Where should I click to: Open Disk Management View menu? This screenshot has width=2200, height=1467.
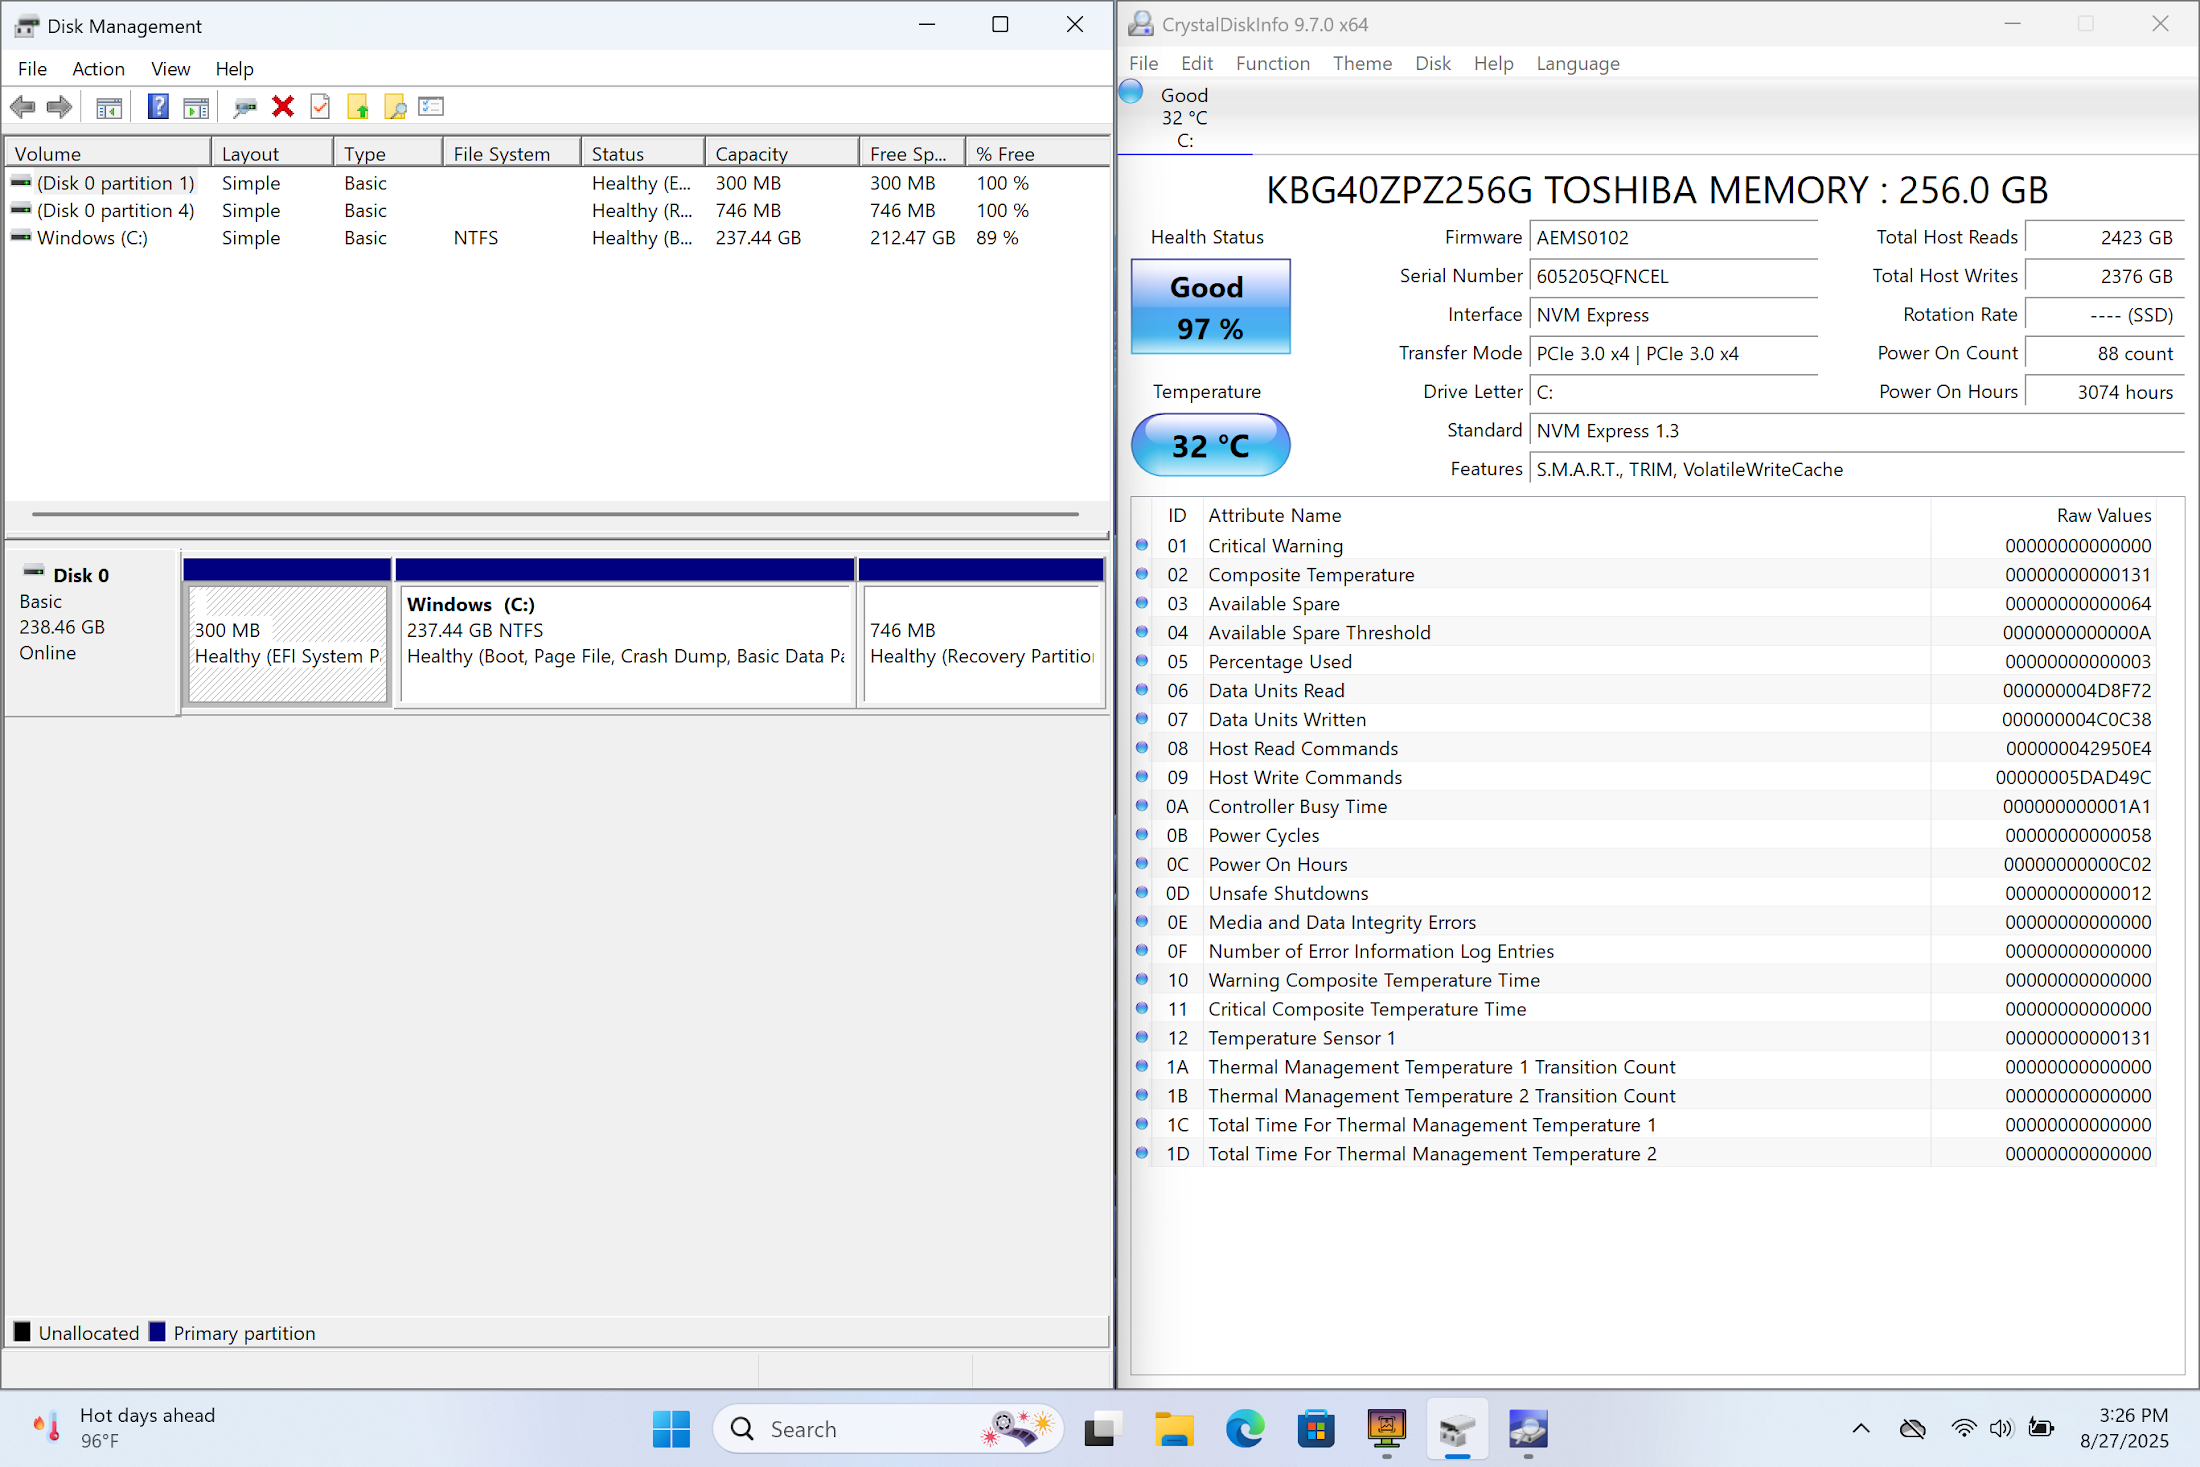click(170, 68)
